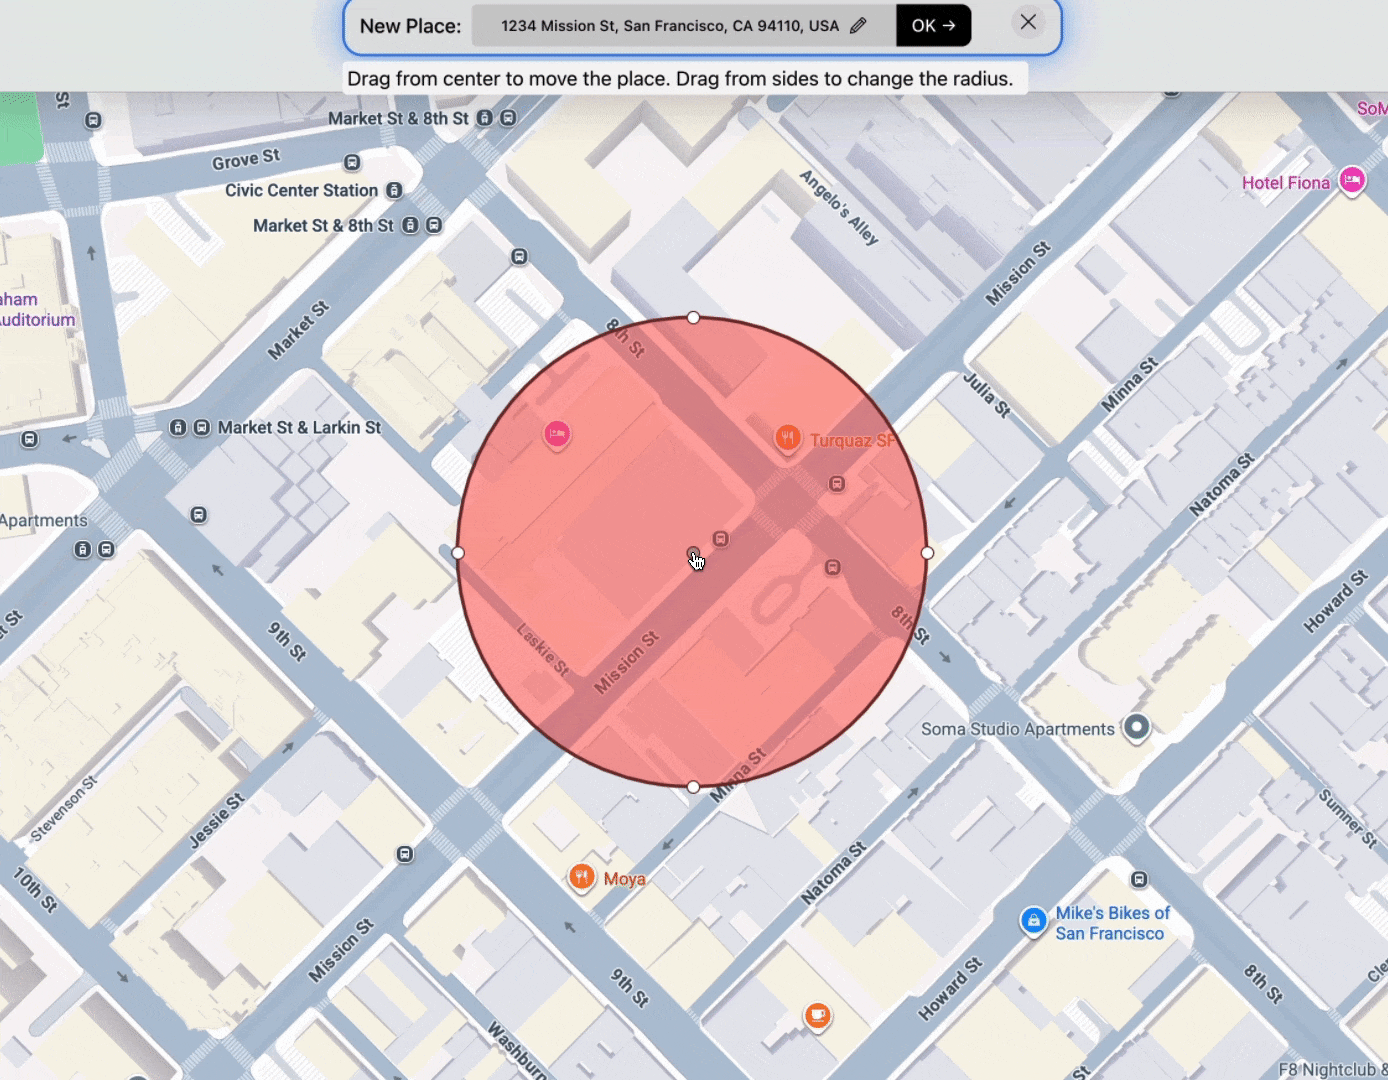Click the Civic Center Station label
The image size is (1388, 1080).
[301, 190]
